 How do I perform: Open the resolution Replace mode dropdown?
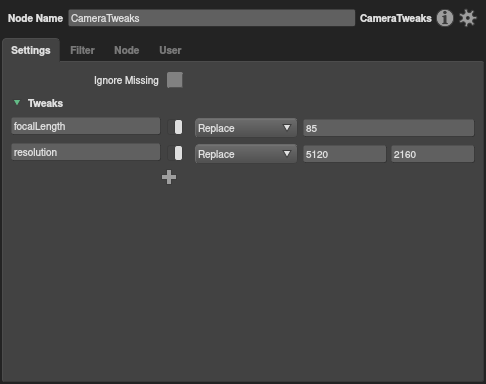click(x=246, y=154)
